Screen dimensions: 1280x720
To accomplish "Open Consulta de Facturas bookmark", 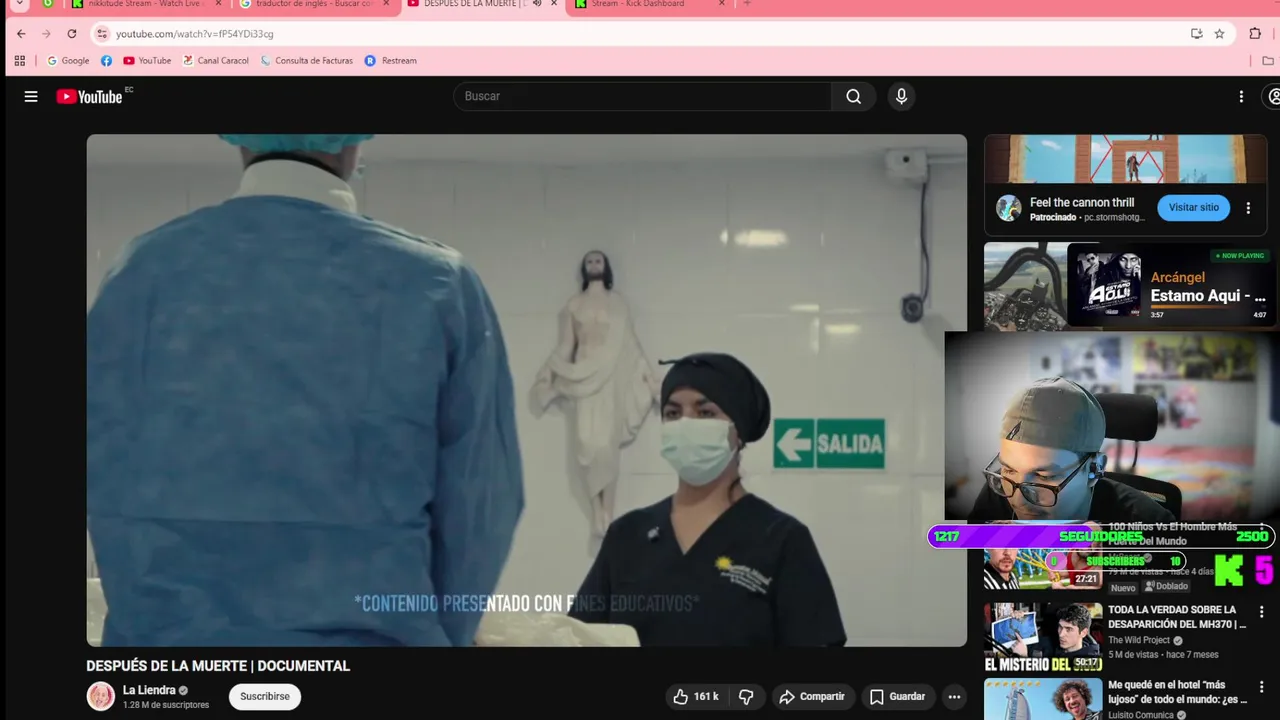I will pyautogui.click(x=306, y=60).
